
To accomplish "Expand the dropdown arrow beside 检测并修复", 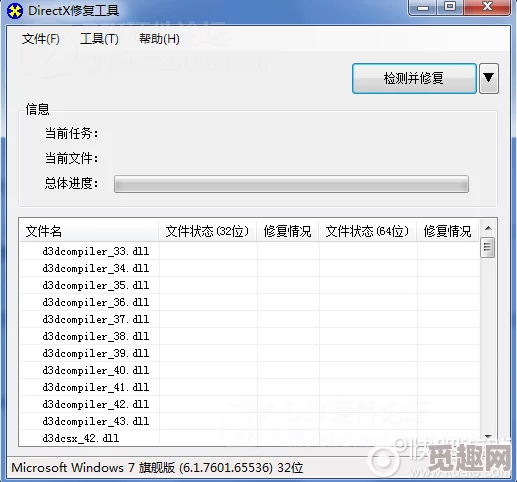I will pyautogui.click(x=489, y=79).
